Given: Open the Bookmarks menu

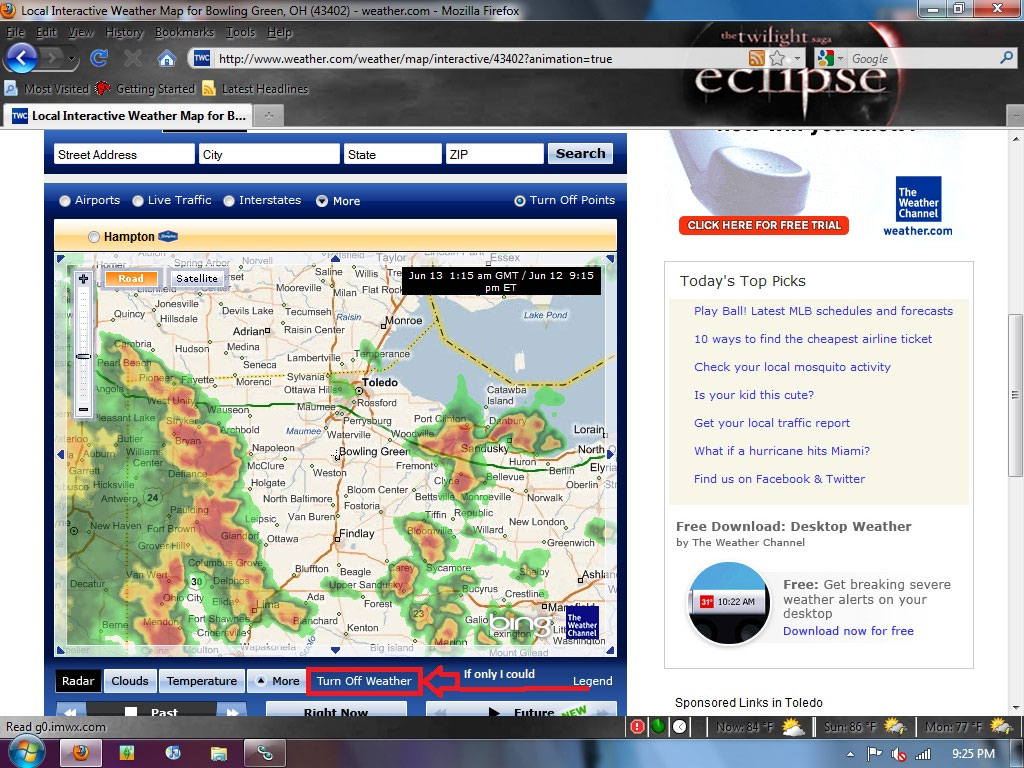Looking at the screenshot, I should click(184, 32).
